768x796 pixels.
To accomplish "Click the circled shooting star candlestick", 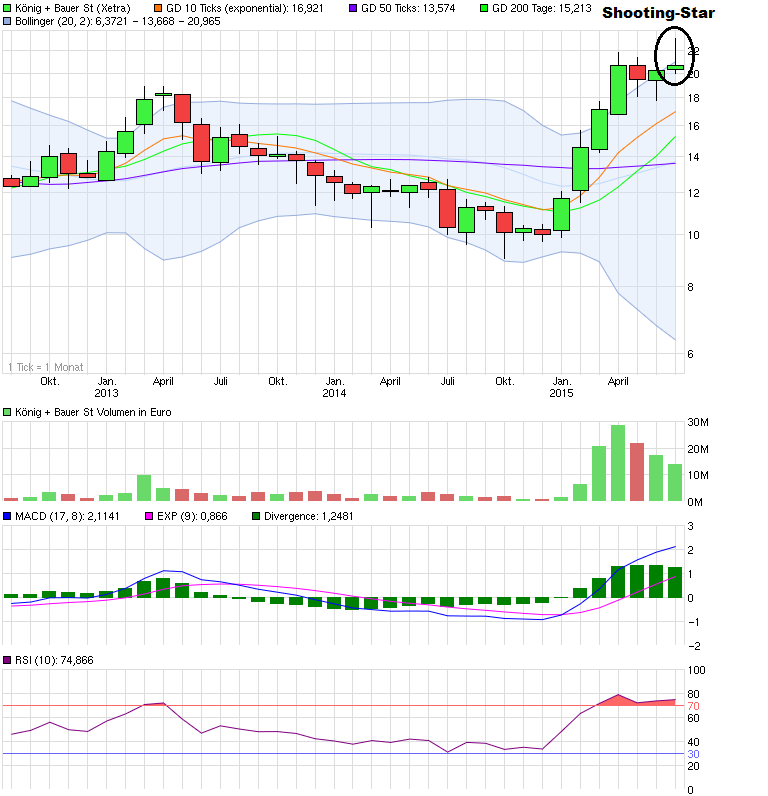I will tap(676, 66).
